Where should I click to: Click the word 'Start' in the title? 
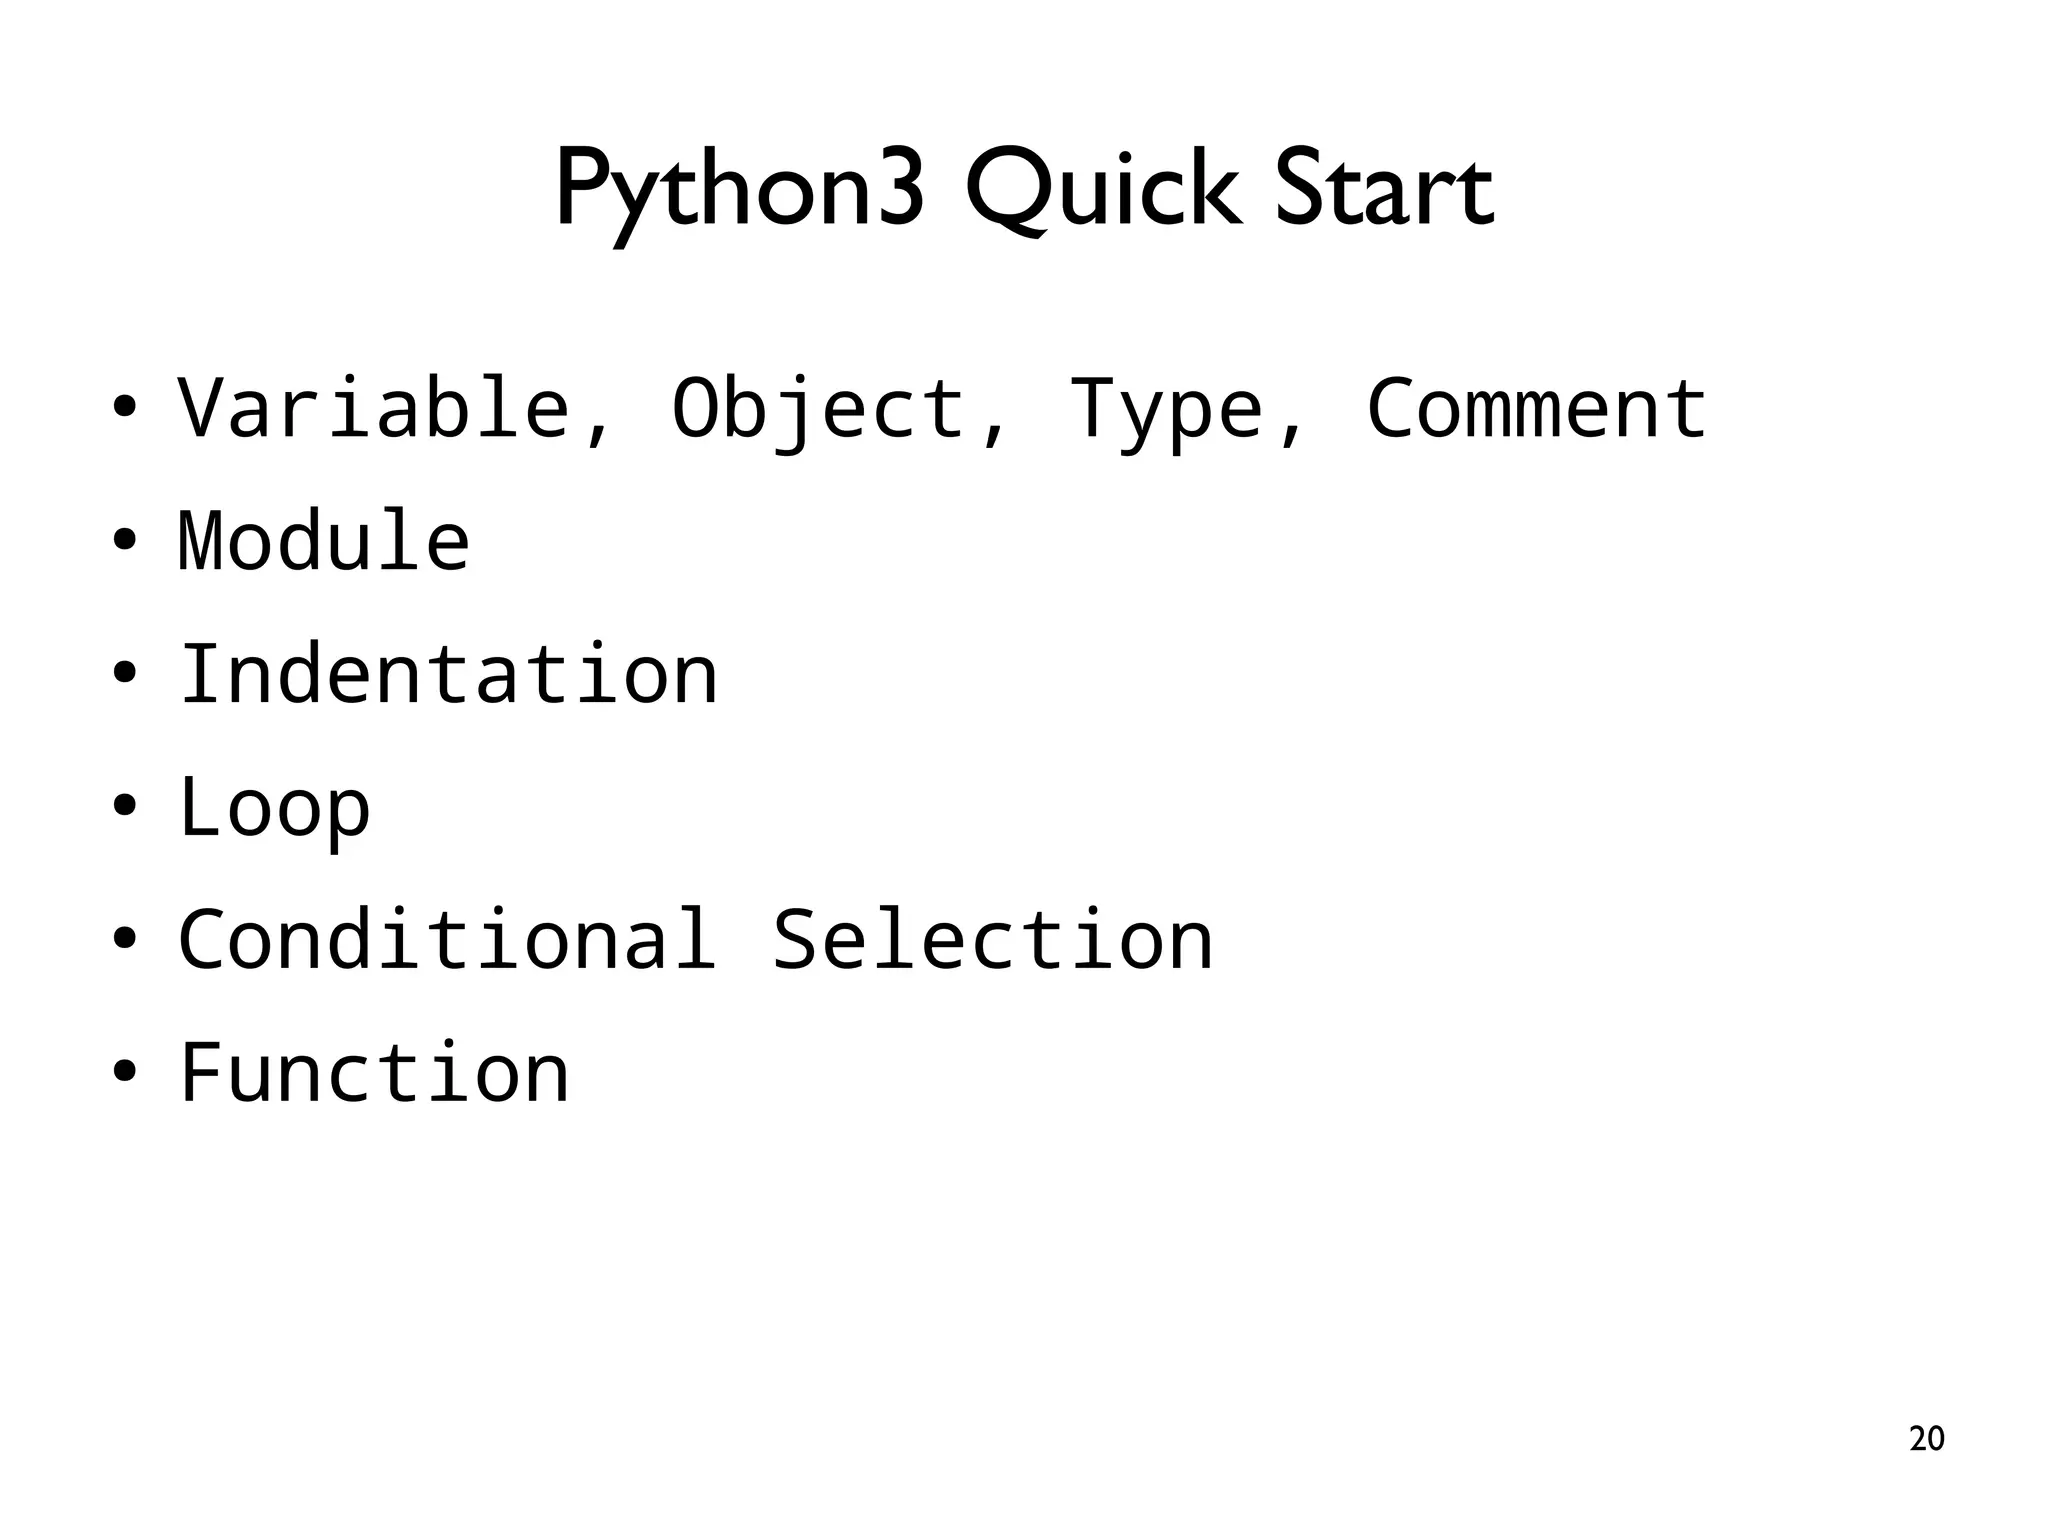pos(1384,190)
